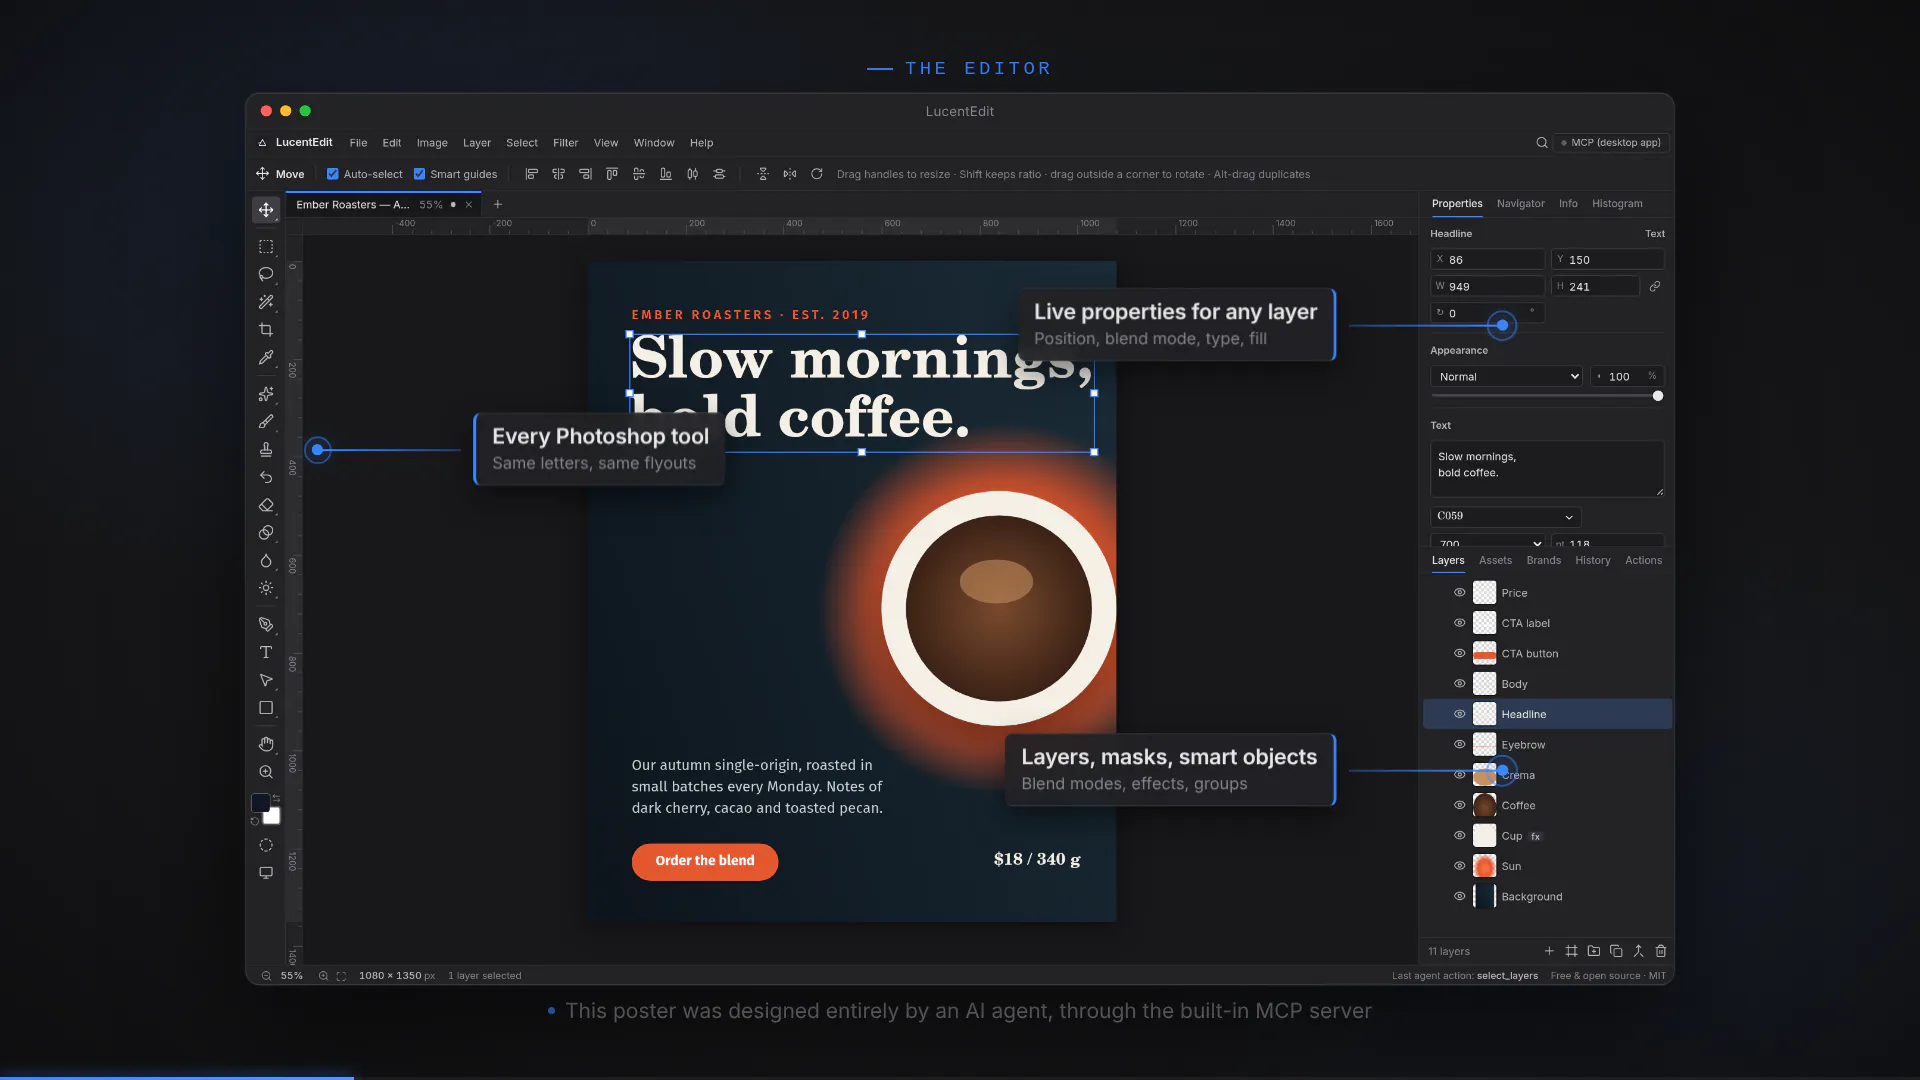The width and height of the screenshot is (1920, 1080).
Task: Click the new group folder icon
Action: pos(1594,952)
